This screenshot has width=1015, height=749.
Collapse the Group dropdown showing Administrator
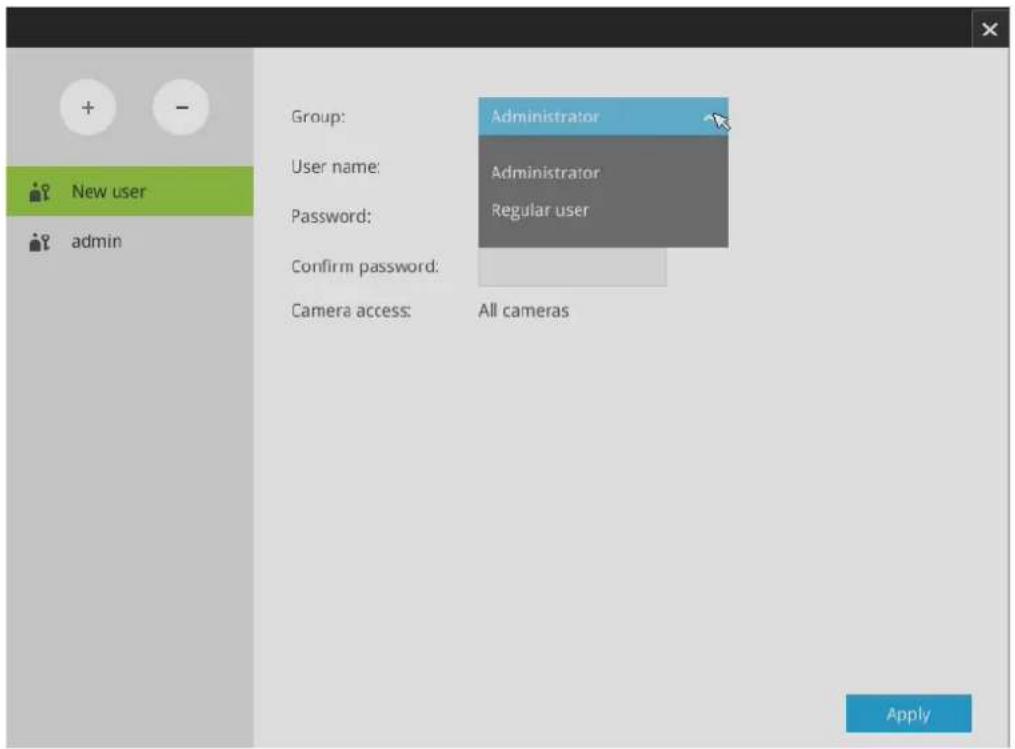603,117
